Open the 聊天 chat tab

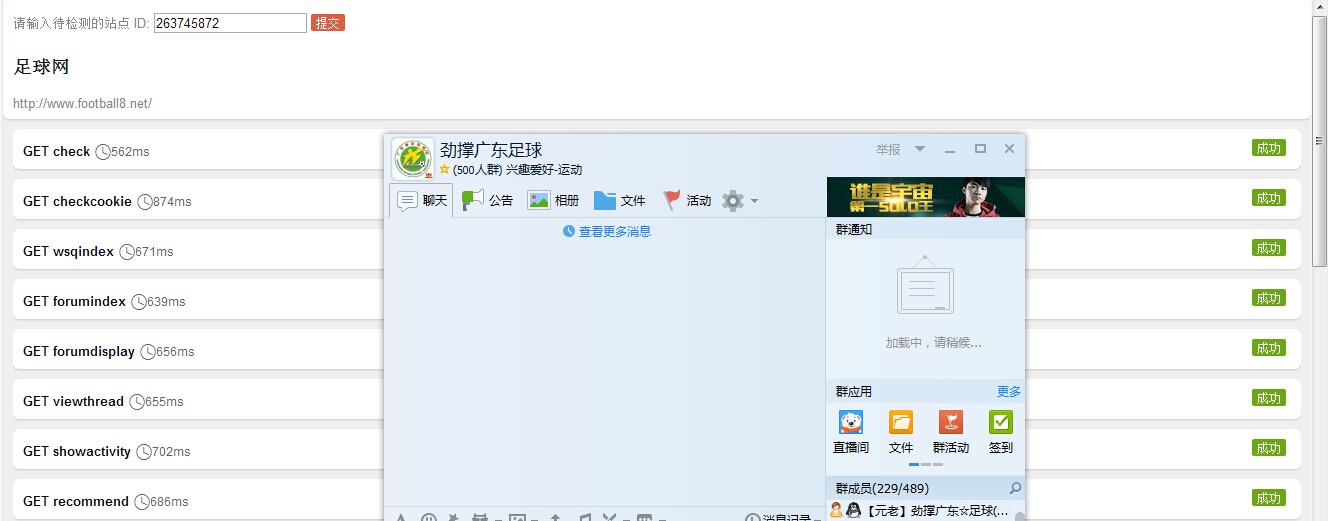click(421, 200)
